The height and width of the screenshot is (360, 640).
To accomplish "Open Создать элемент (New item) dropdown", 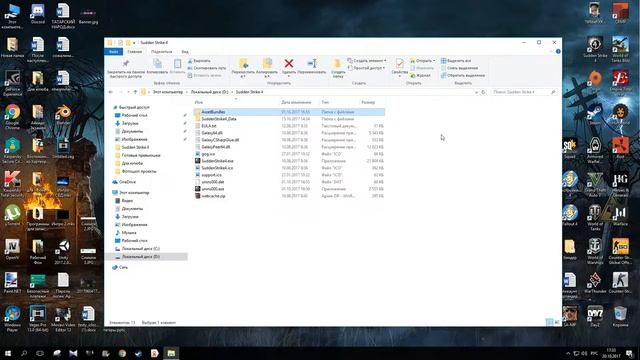I will [367, 61].
